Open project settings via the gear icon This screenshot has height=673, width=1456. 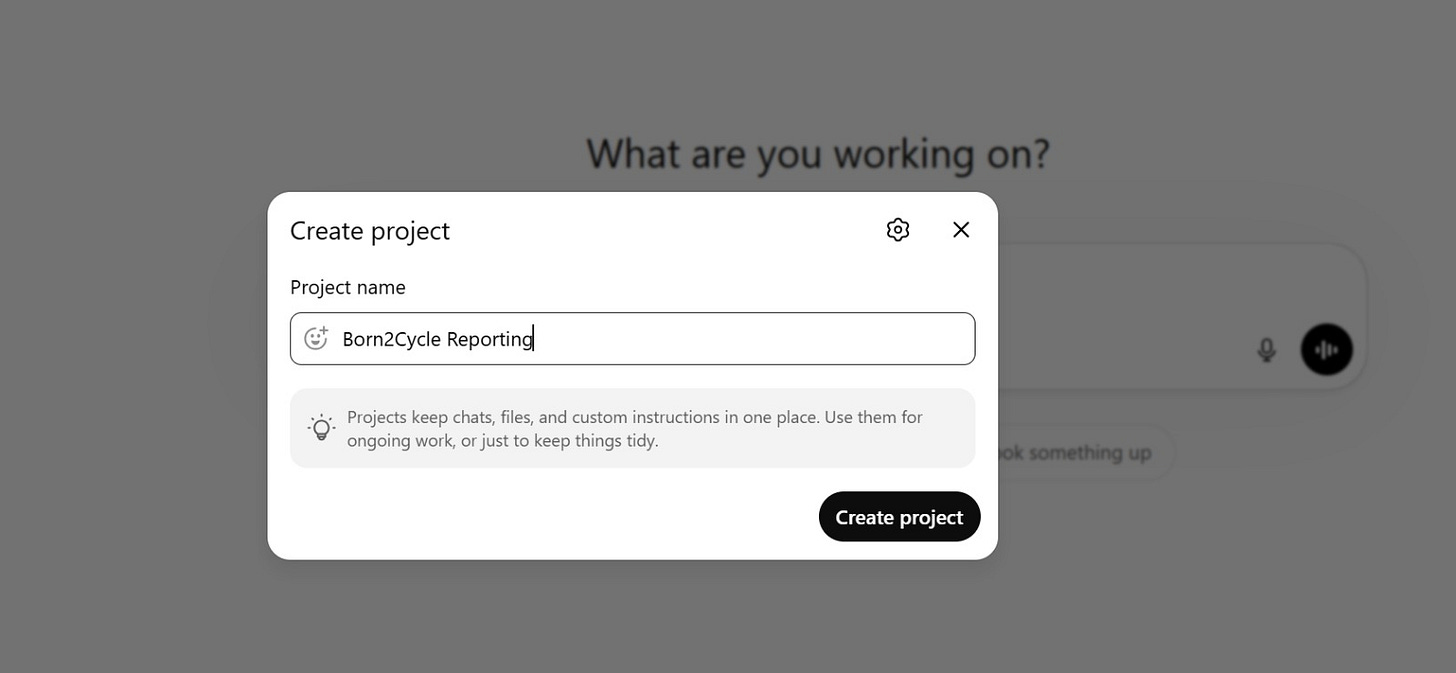click(898, 230)
